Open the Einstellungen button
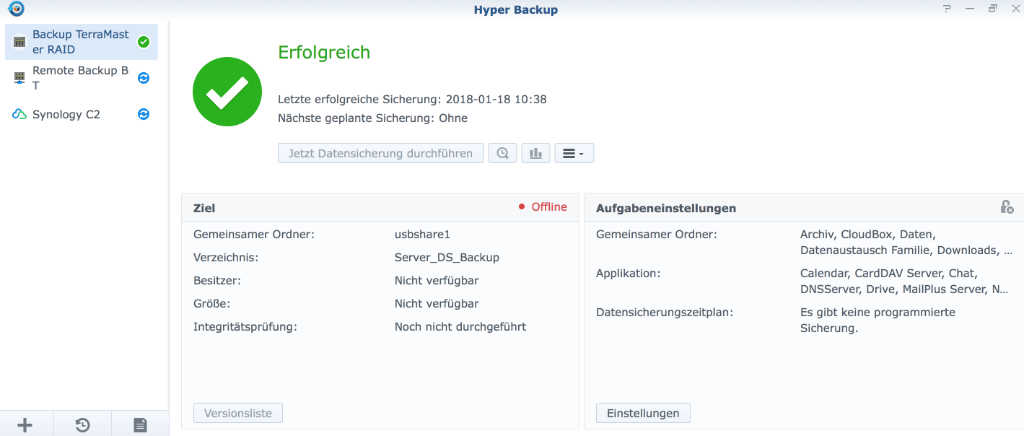The image size is (1024, 436). pyautogui.click(x=643, y=413)
